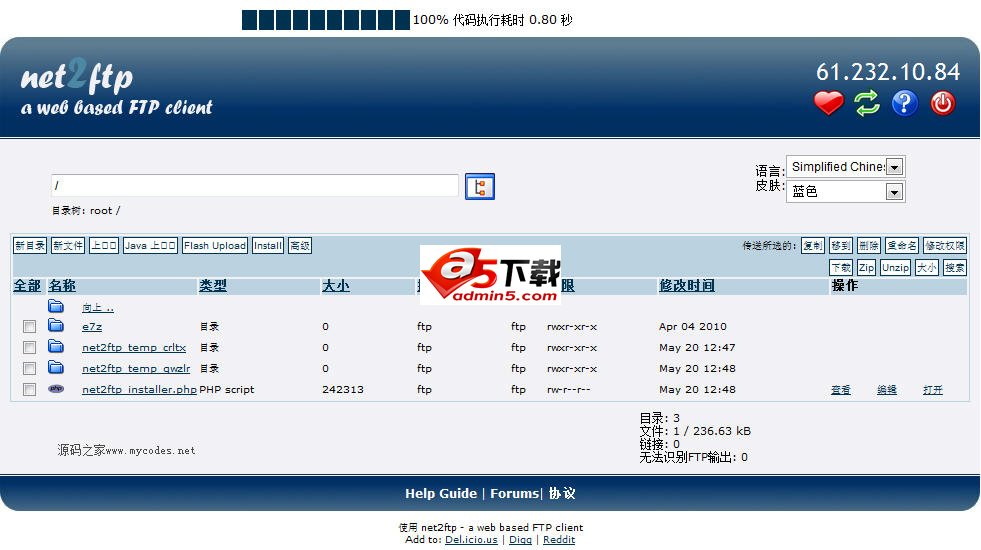Click the 复制 copy button
The image size is (981, 550).
pos(813,246)
